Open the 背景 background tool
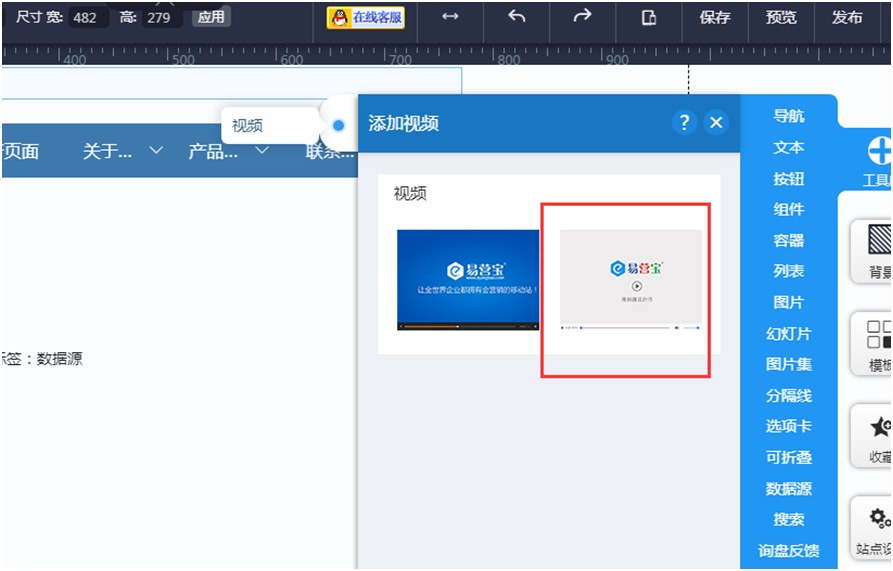Image resolution: width=893 pixels, height=571 pixels. pos(872,251)
